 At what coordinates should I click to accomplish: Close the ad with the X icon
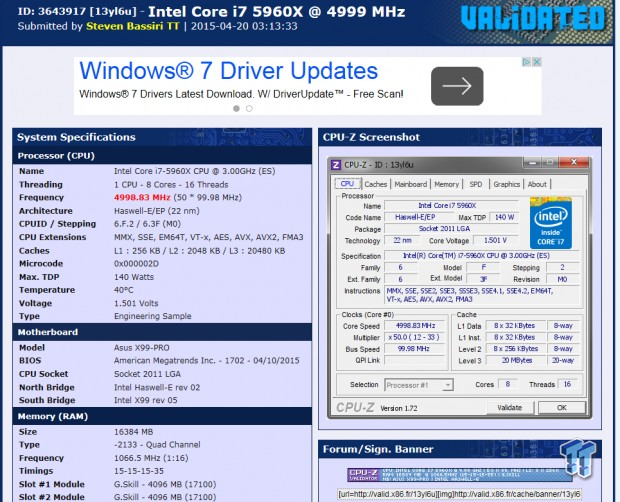[x=537, y=62]
